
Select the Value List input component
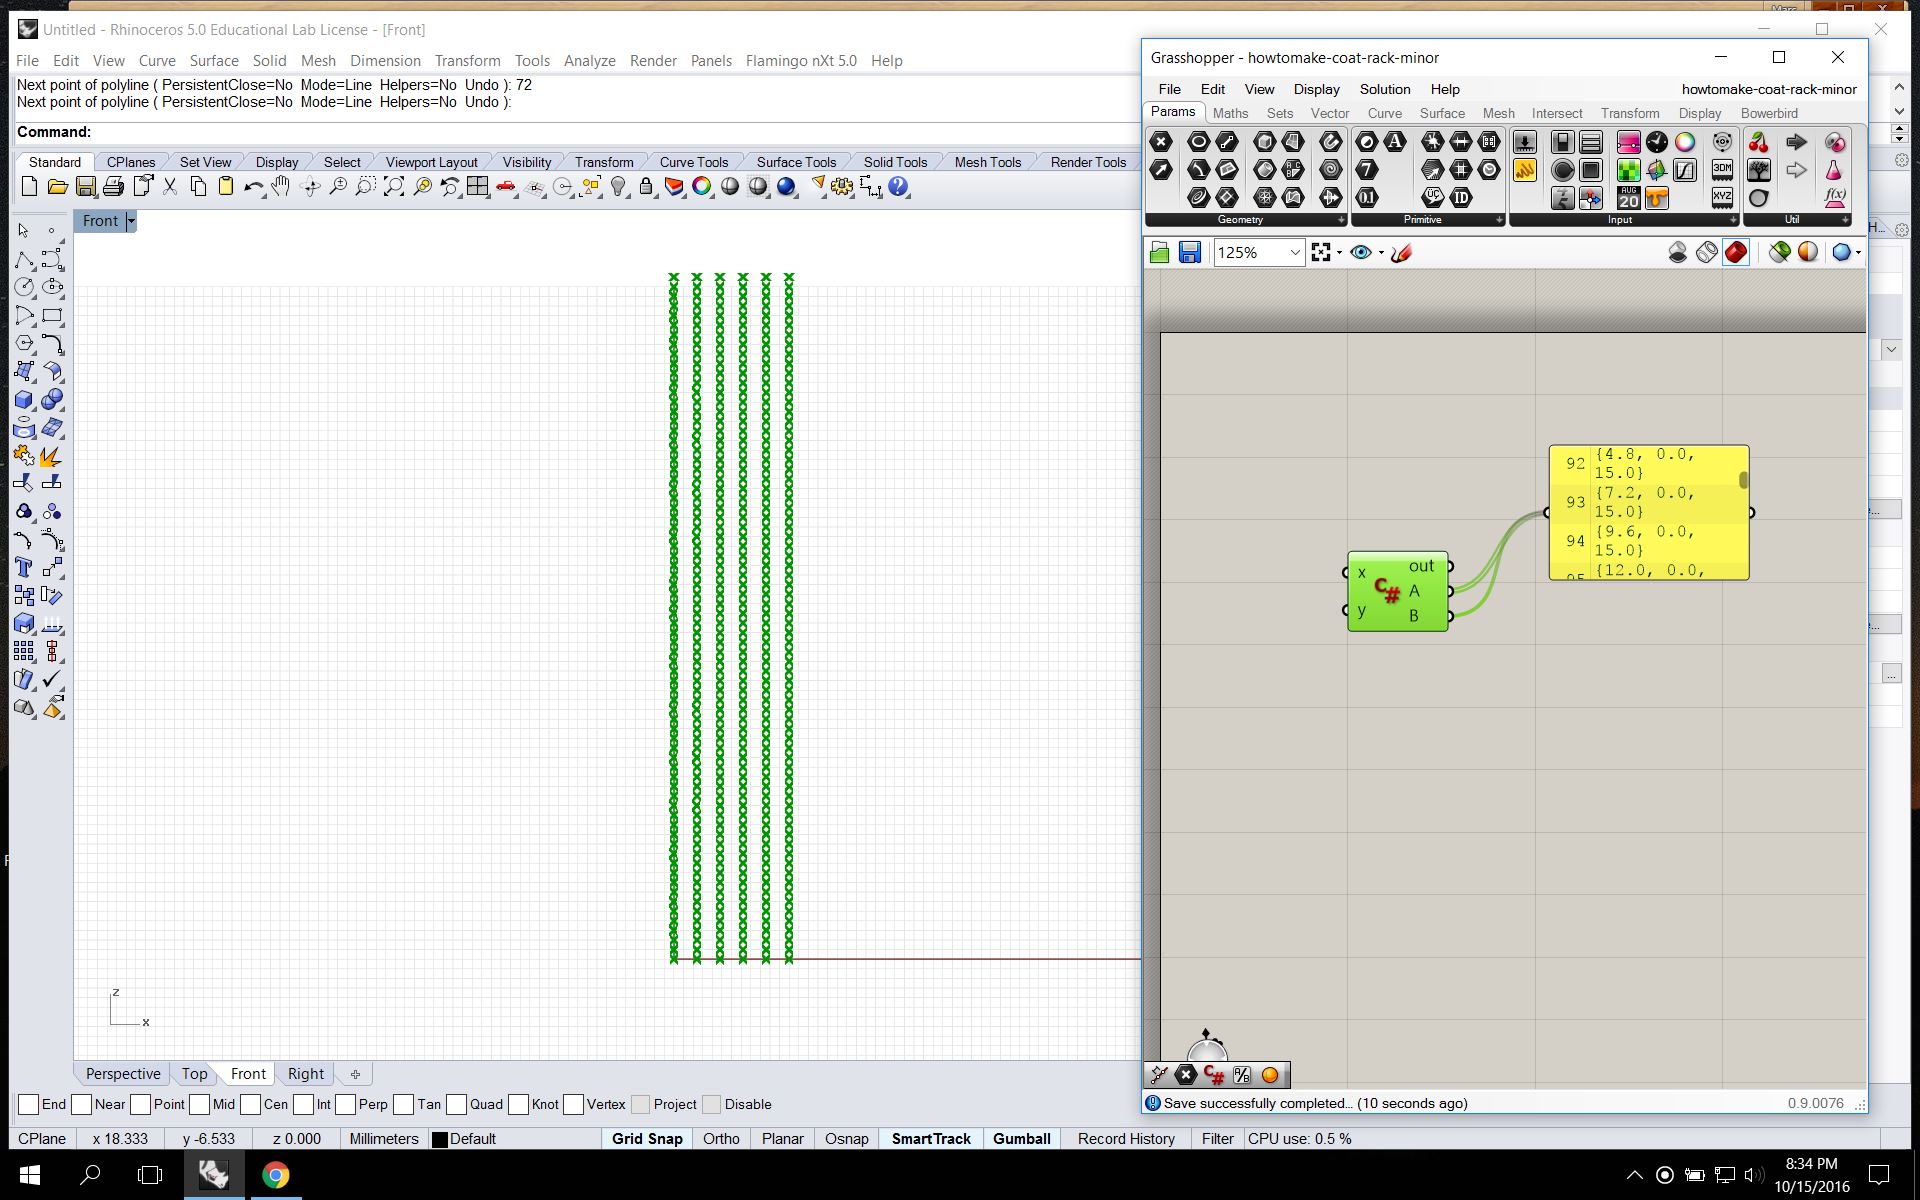[x=1590, y=142]
